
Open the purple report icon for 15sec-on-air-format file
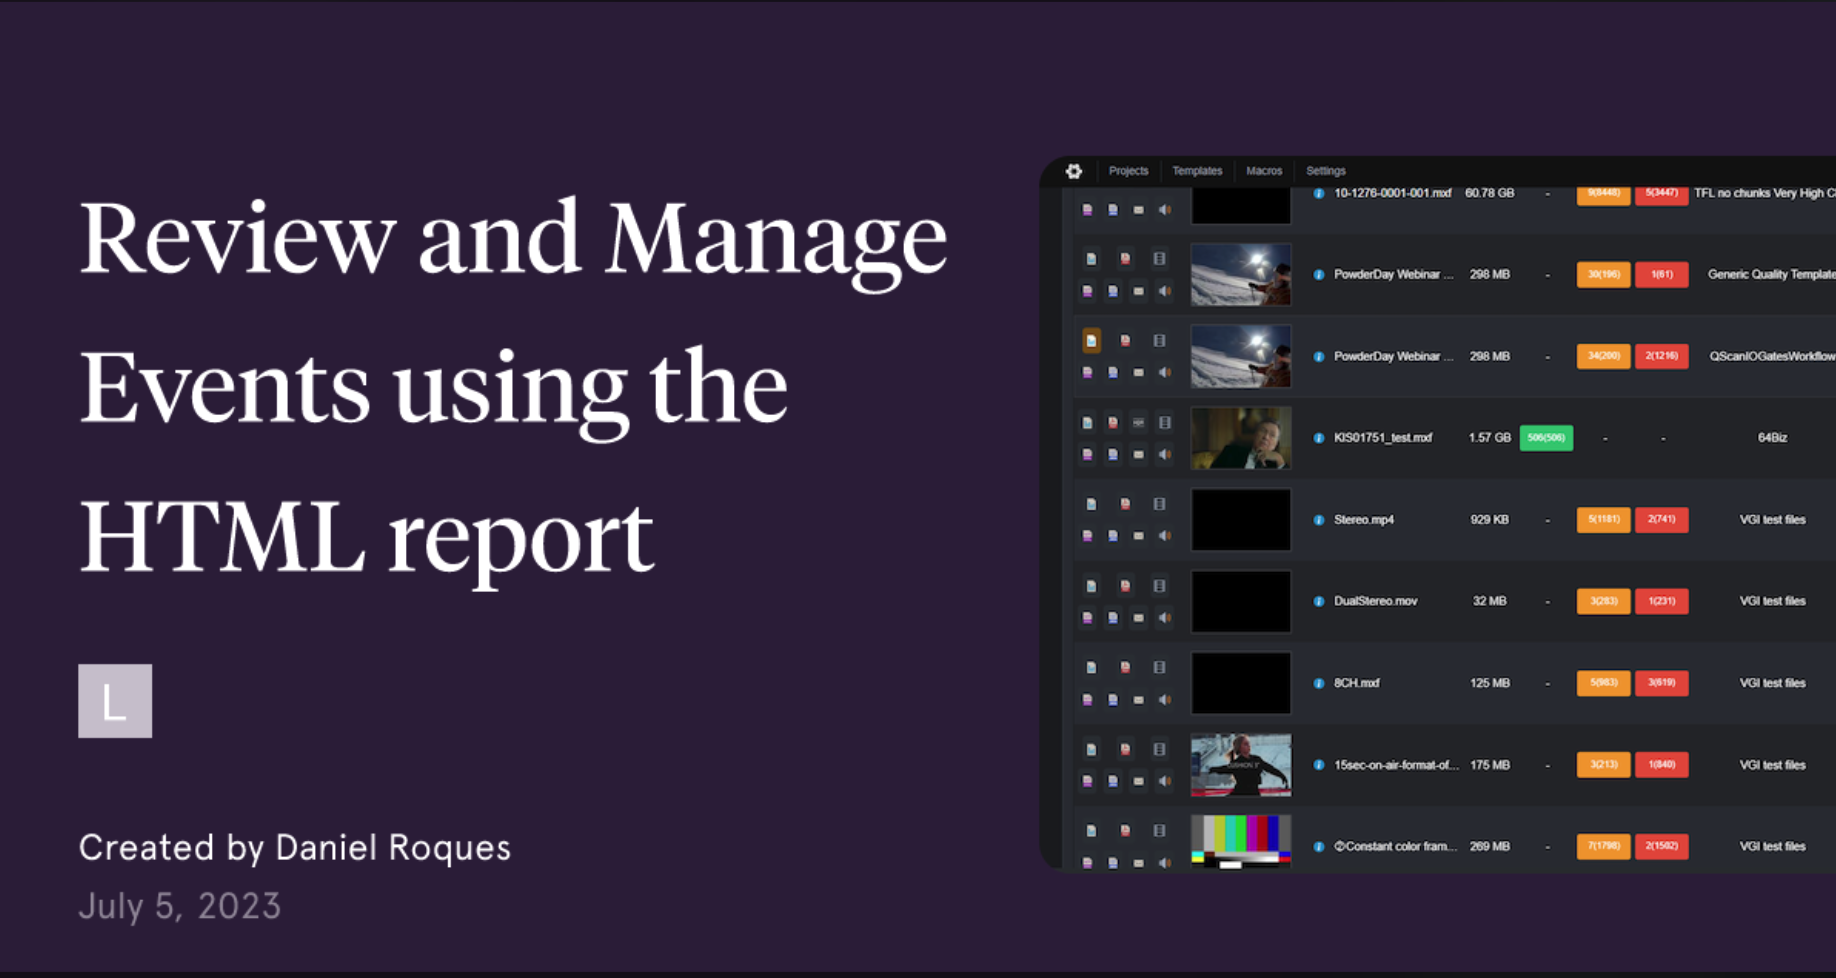click(1087, 781)
